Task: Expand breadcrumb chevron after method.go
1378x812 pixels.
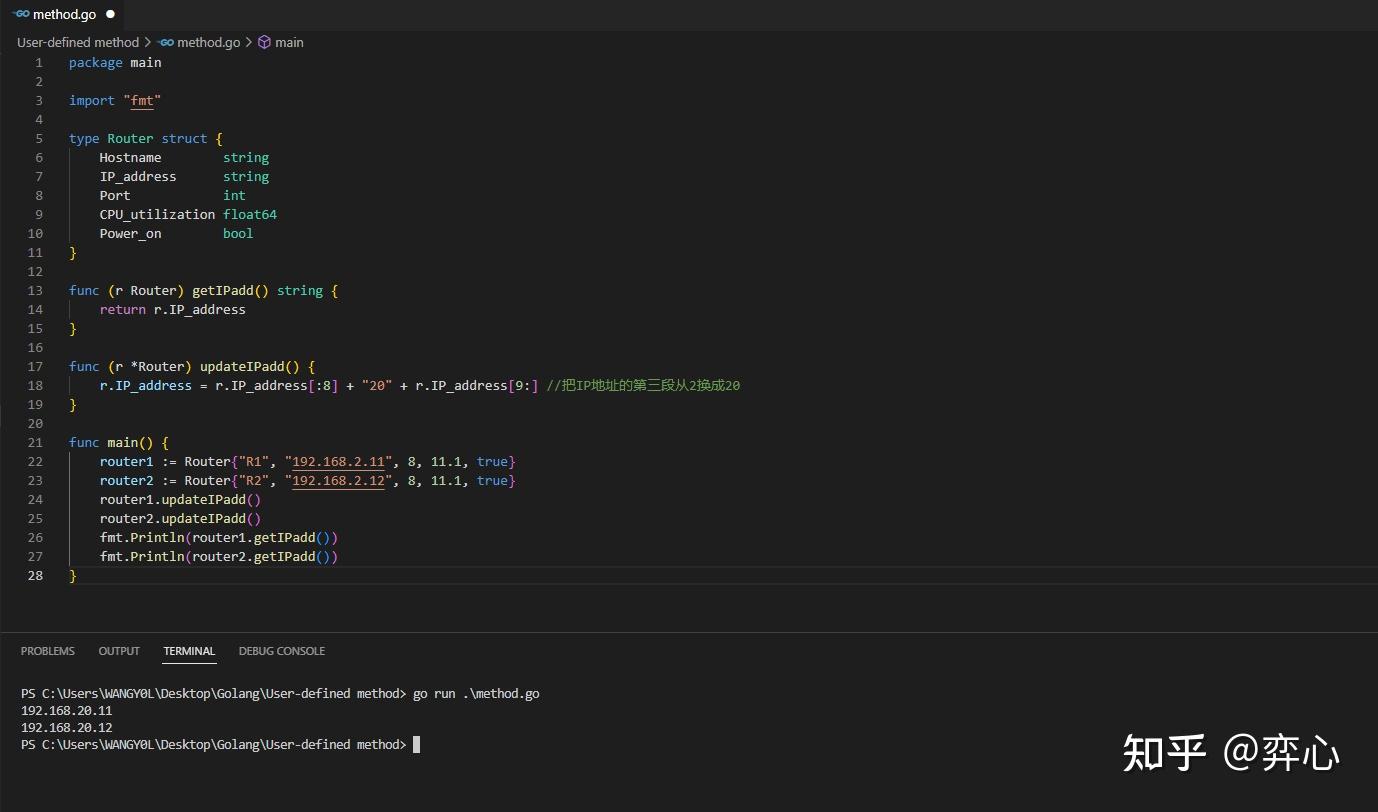Action: [x=249, y=42]
